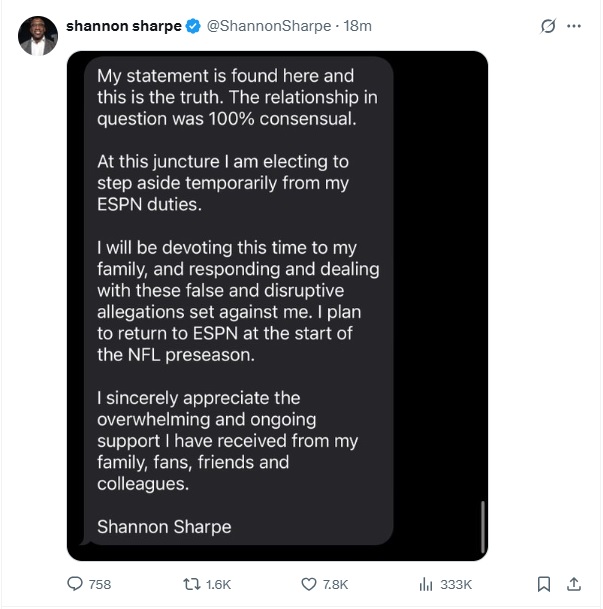This screenshot has width=603, height=609.
Task: Open the post's 18m timestamp link
Action: pos(357,26)
